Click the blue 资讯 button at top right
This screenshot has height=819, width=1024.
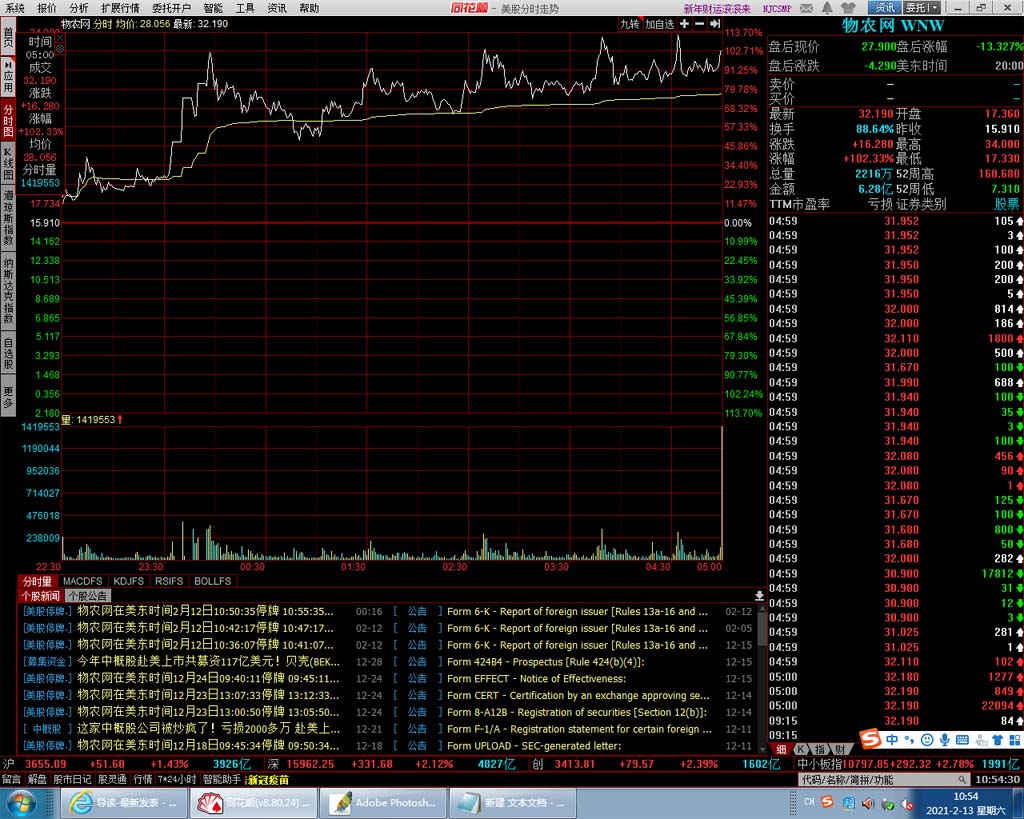click(885, 8)
